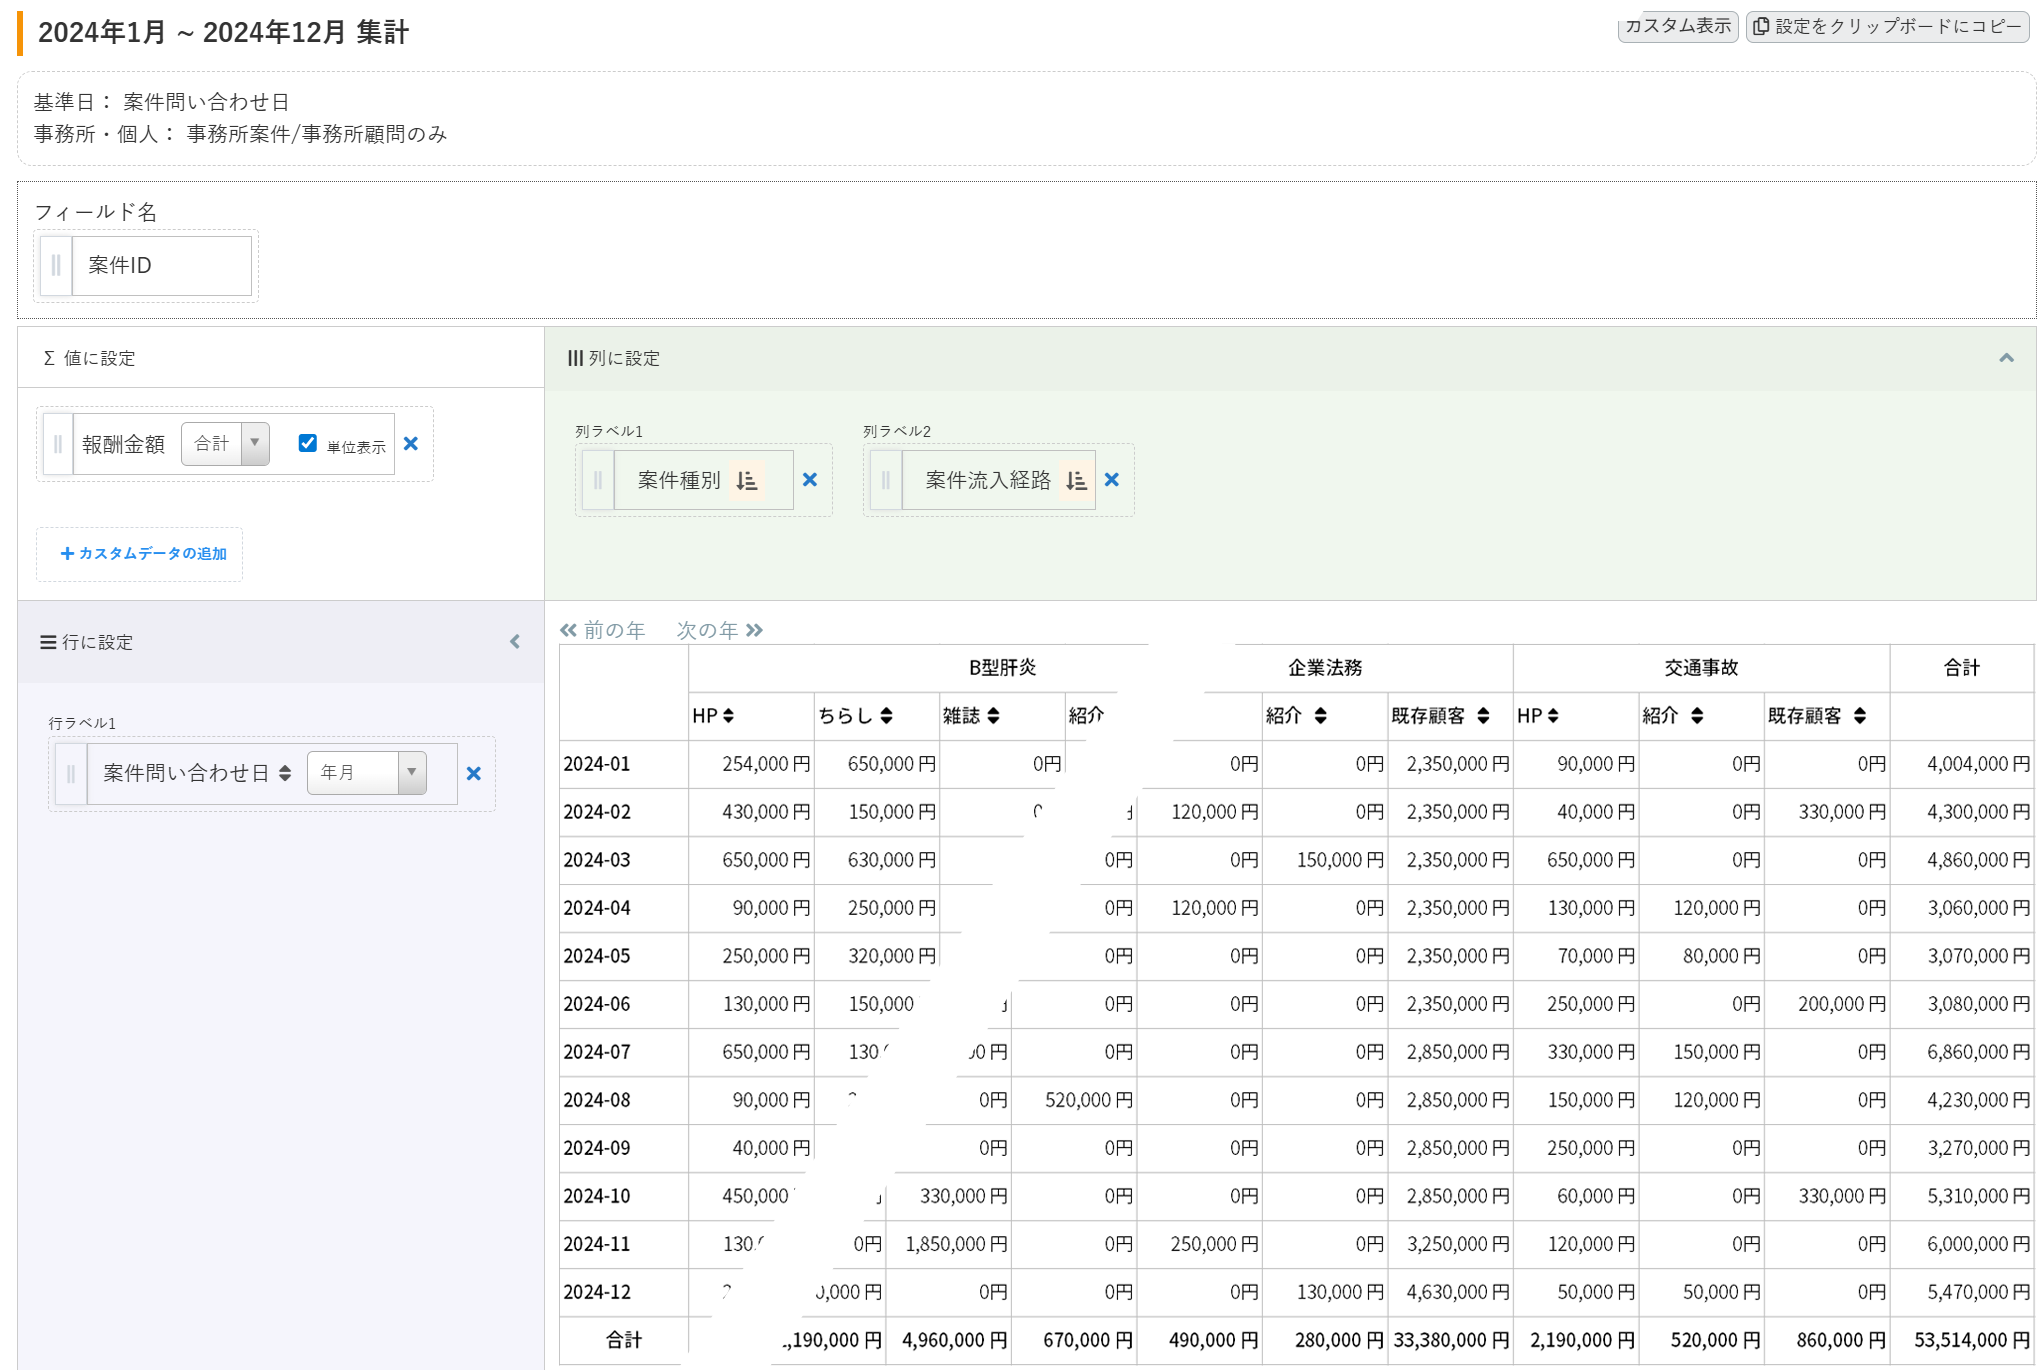Viewport: 2041px width, 1370px height.
Task: Remove 案件問い合わせ日 row label with X
Action: point(474,774)
